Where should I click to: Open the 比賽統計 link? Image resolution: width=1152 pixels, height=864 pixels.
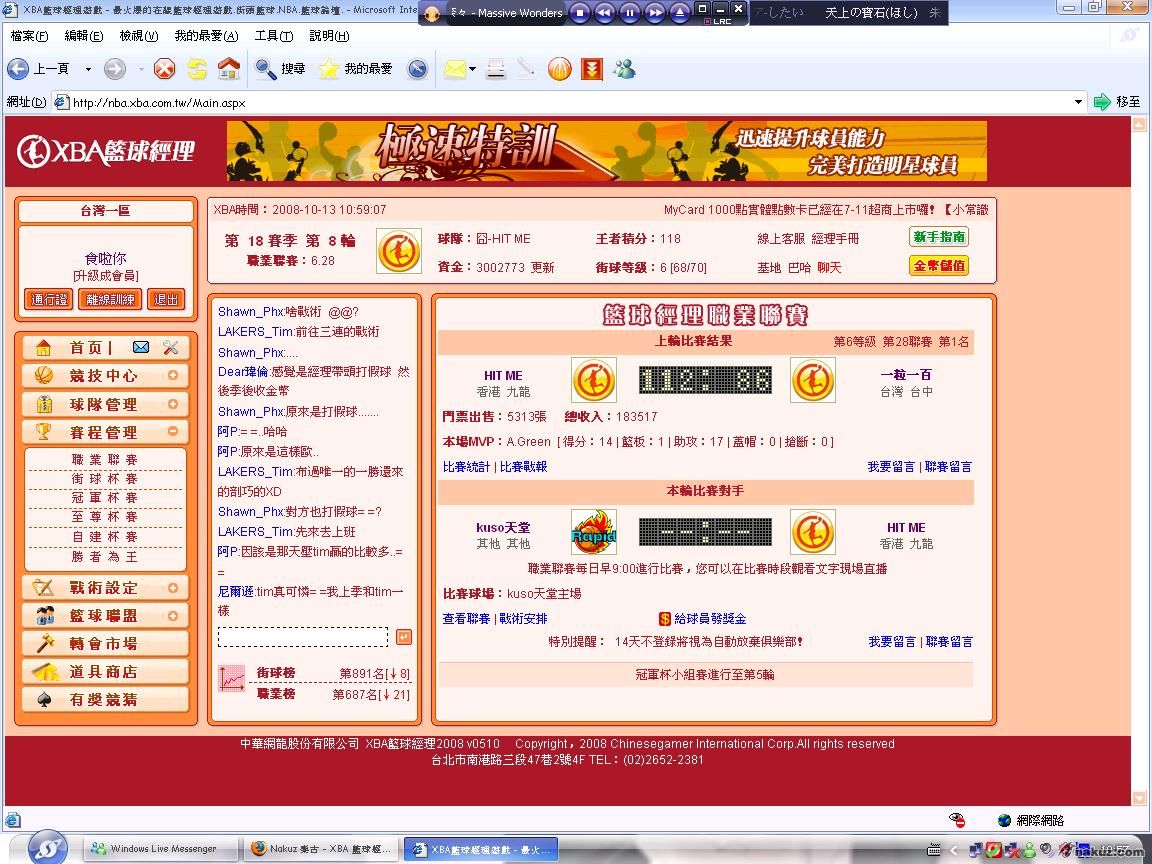coord(466,467)
